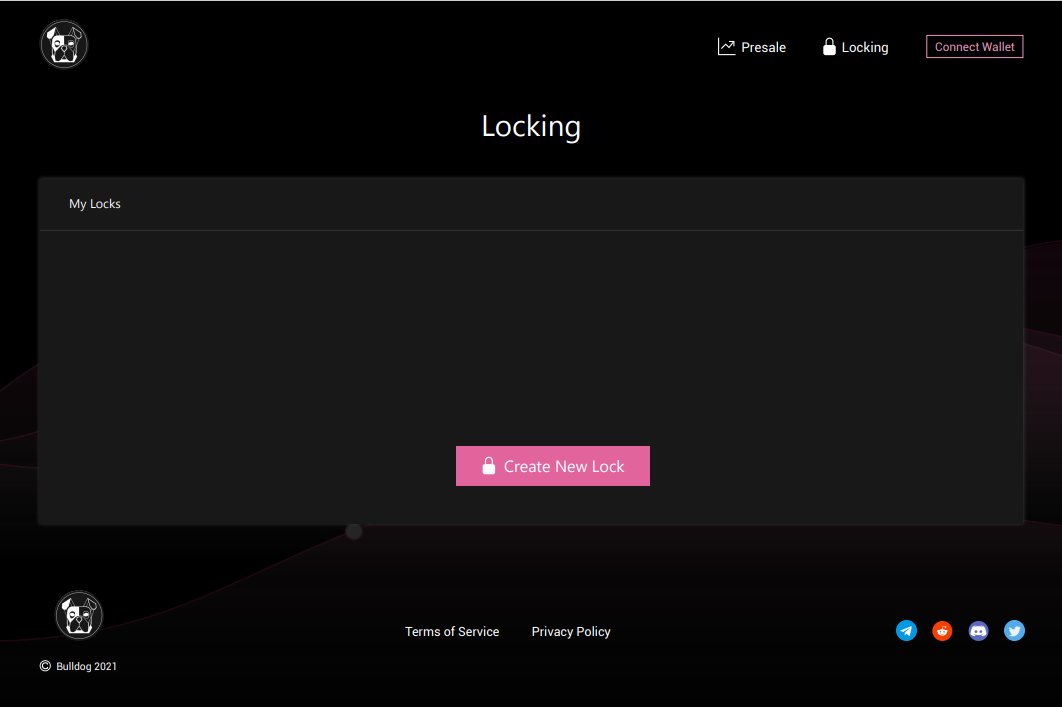Click the Locking padlock icon in navigation
The width and height of the screenshot is (1062, 707).
(x=829, y=47)
